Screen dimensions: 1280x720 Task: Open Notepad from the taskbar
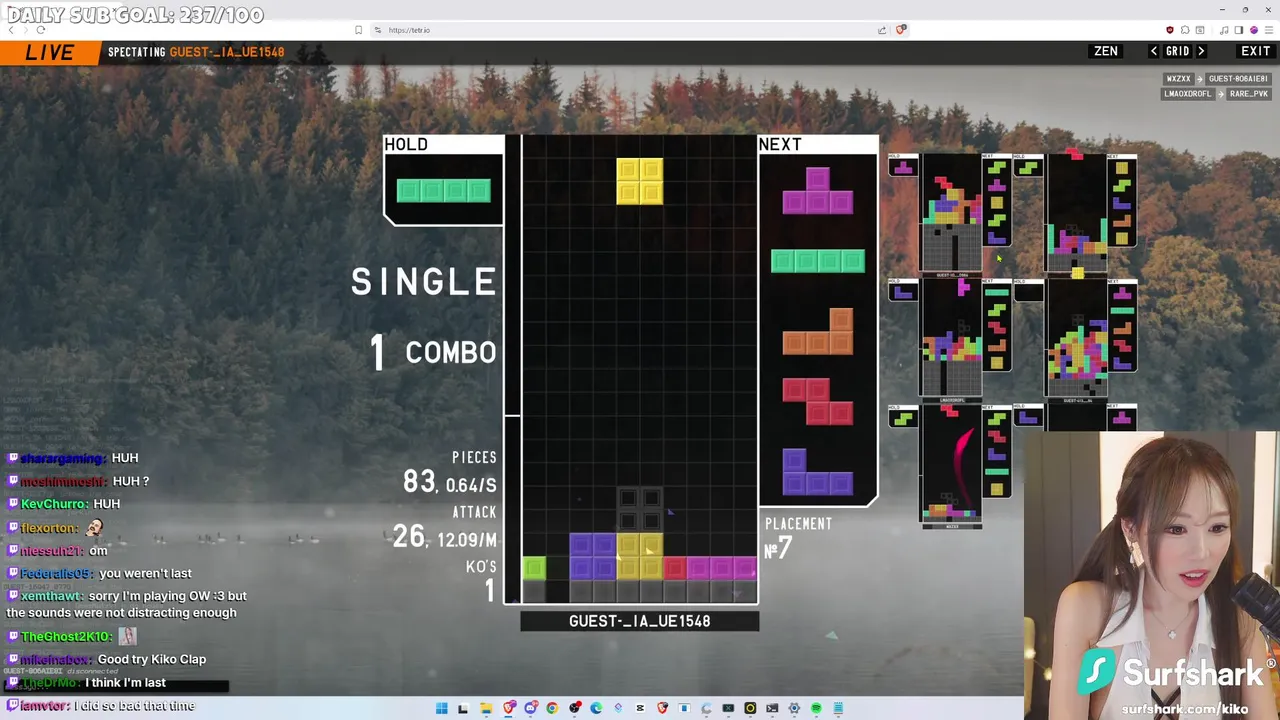(x=838, y=709)
